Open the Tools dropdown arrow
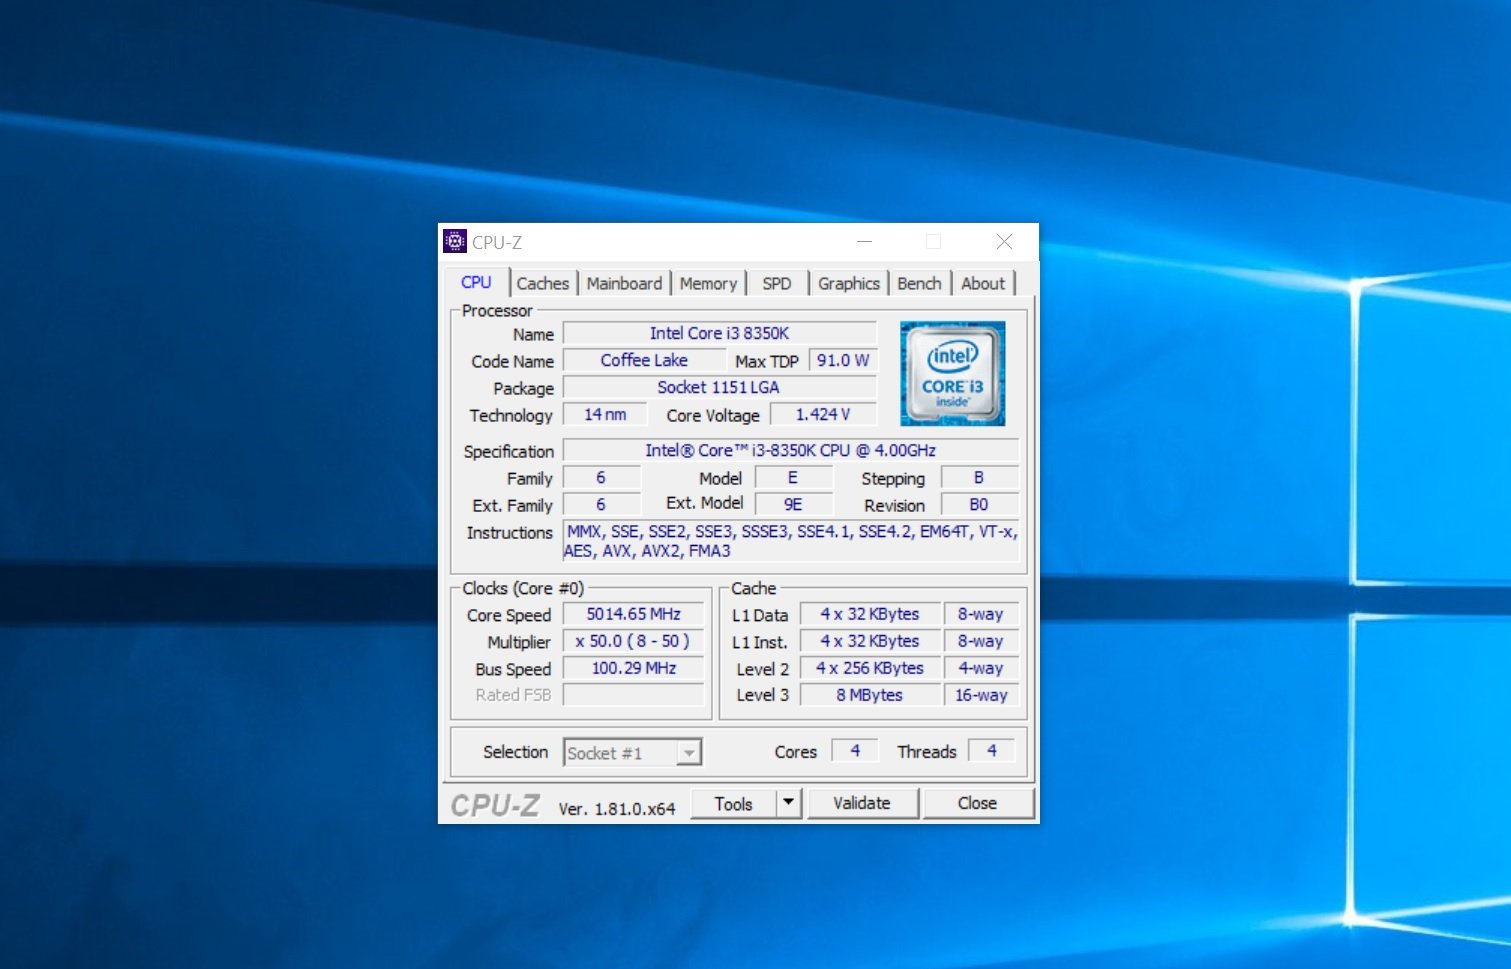The image size is (1511, 969). [x=789, y=803]
